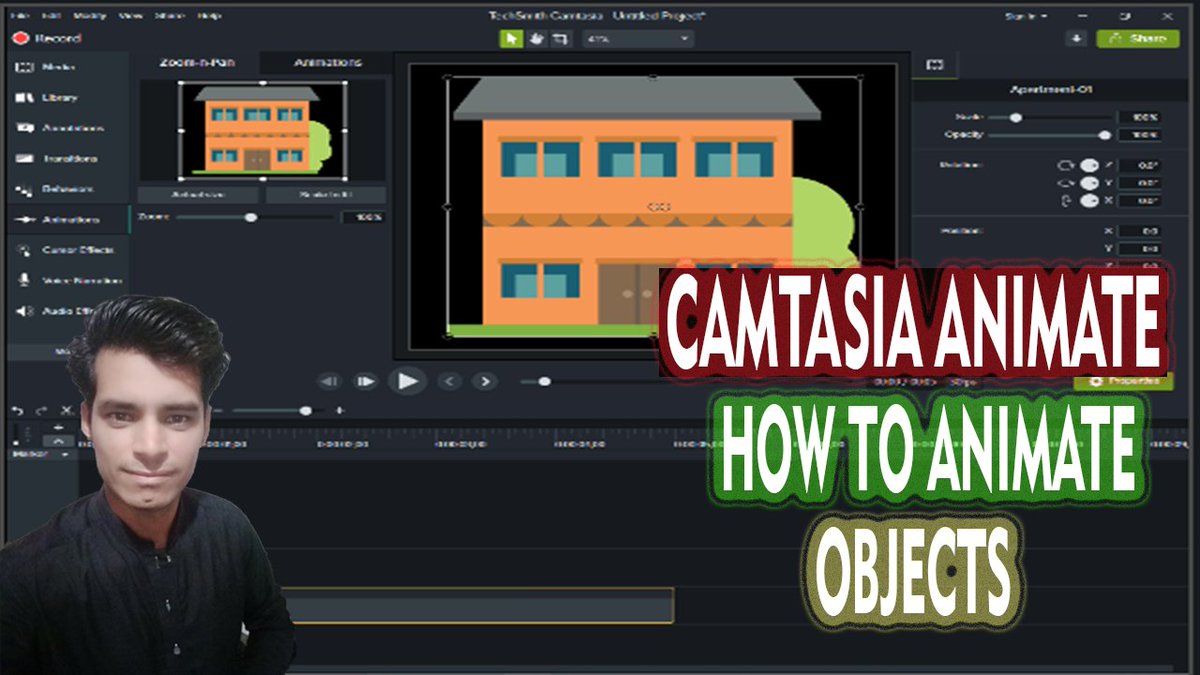The height and width of the screenshot is (675, 1200).
Task: Click the green Share button
Action: (1140, 38)
